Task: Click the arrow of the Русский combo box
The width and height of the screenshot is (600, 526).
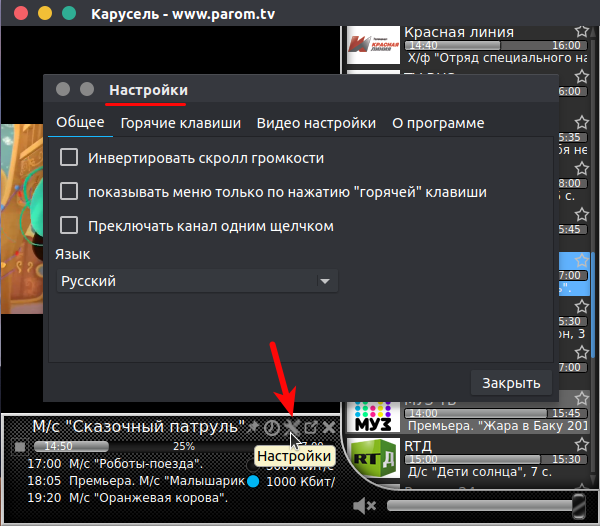Action: (x=325, y=281)
